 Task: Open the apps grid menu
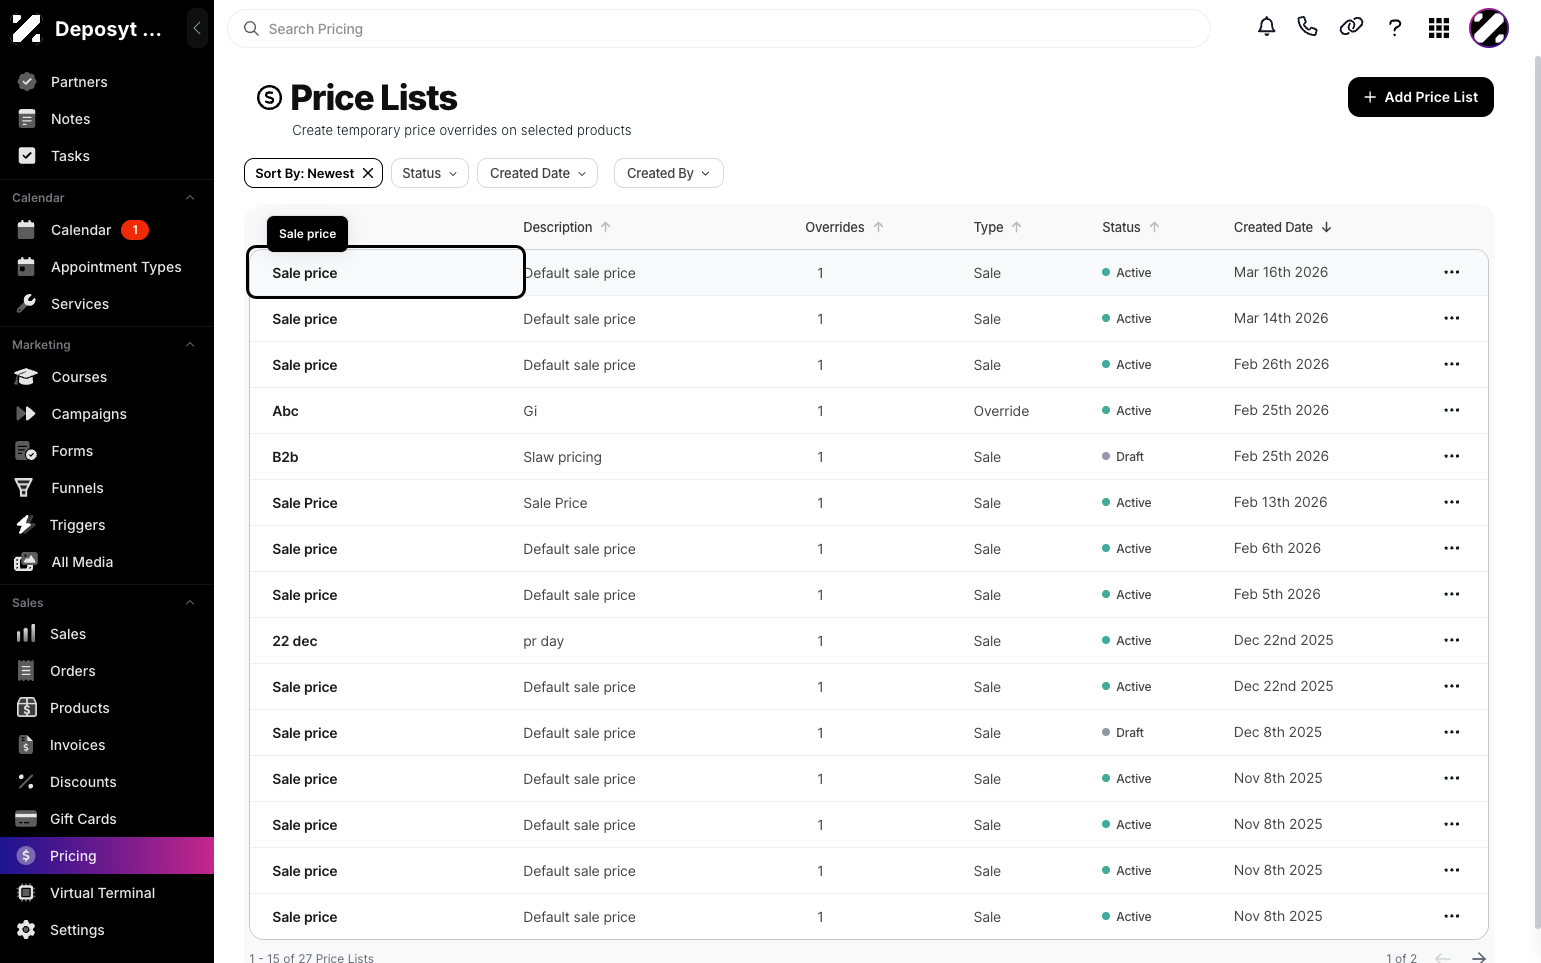tap(1439, 28)
